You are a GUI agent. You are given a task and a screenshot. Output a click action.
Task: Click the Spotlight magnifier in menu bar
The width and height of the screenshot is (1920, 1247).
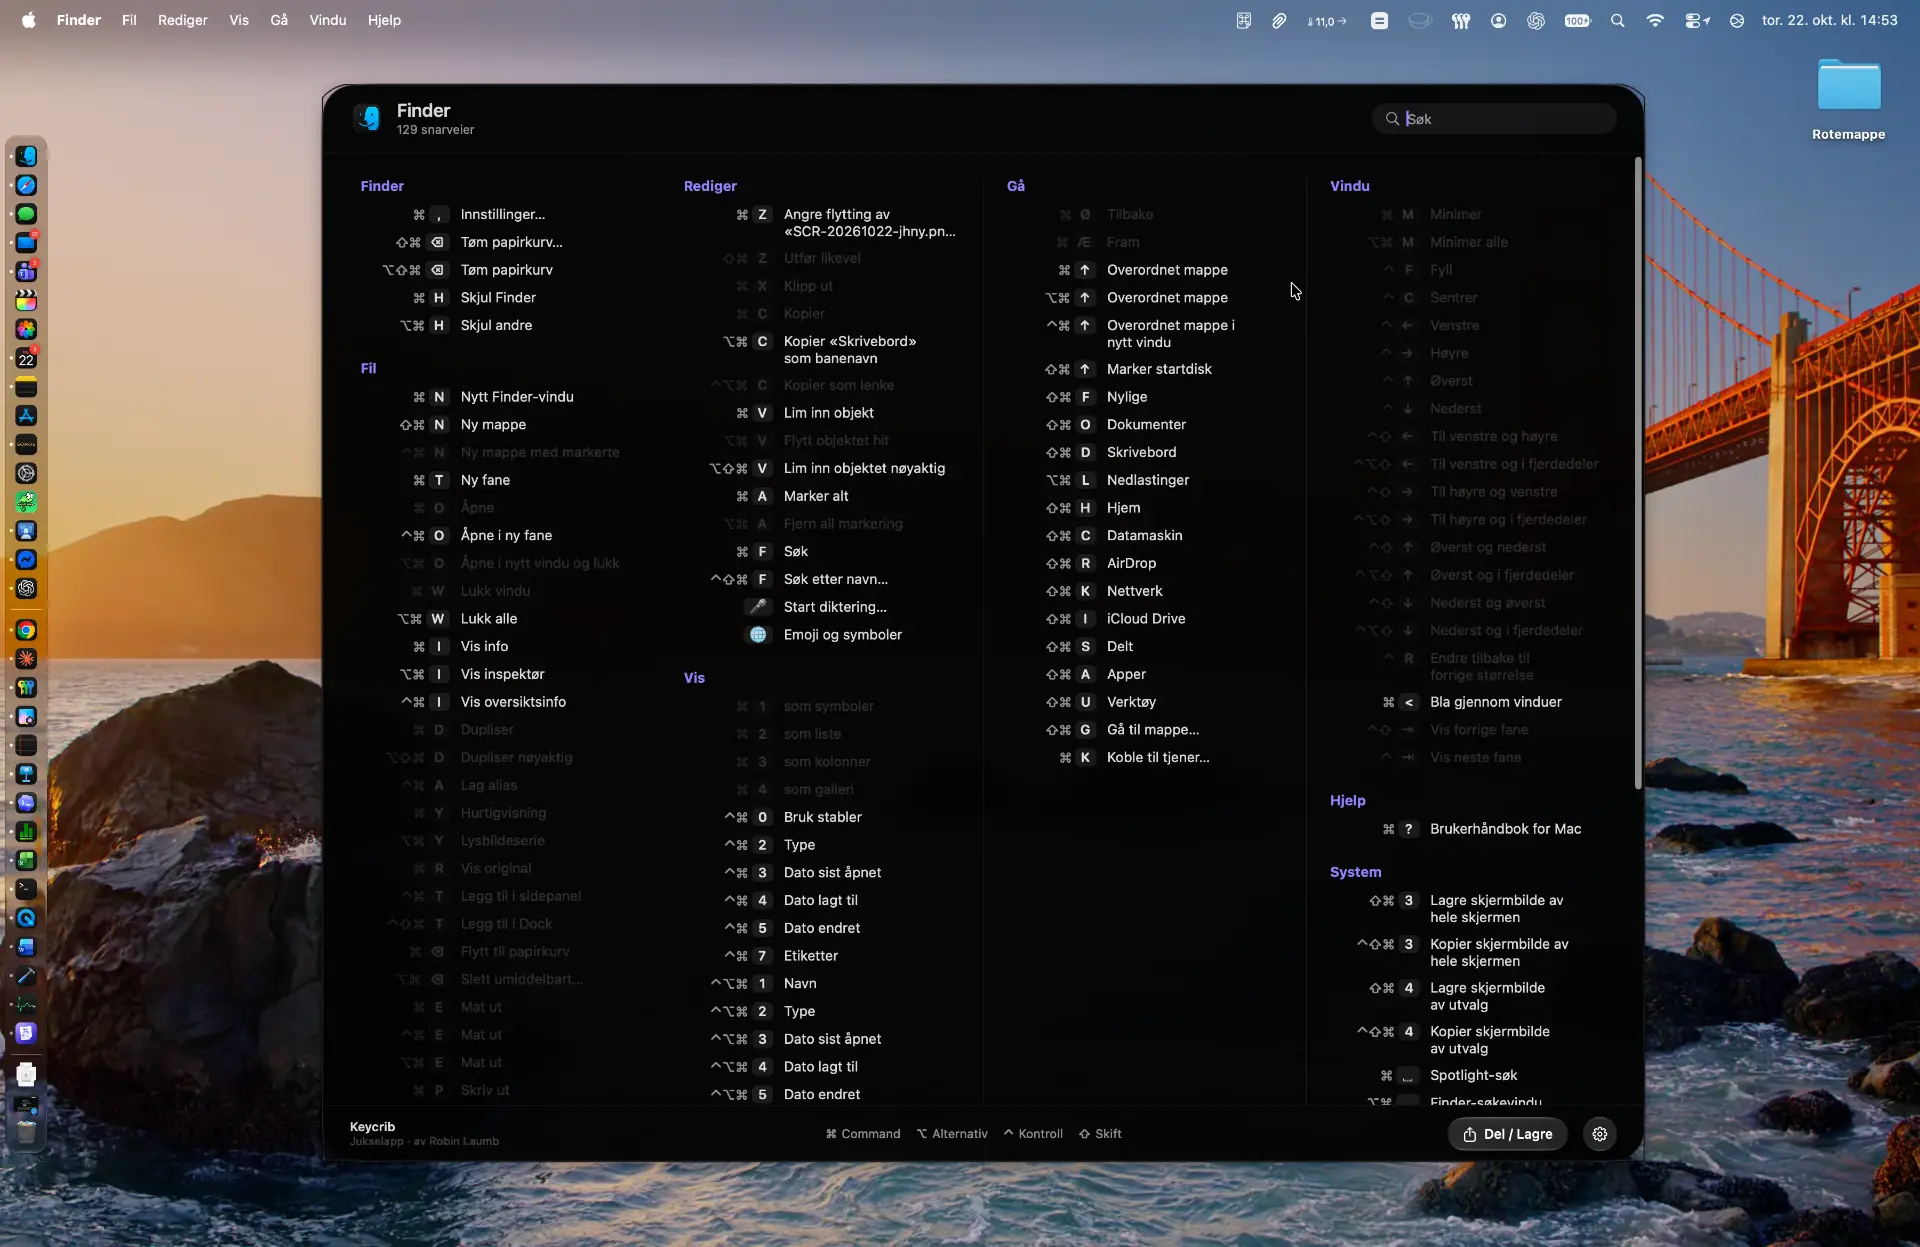pos(1617,20)
